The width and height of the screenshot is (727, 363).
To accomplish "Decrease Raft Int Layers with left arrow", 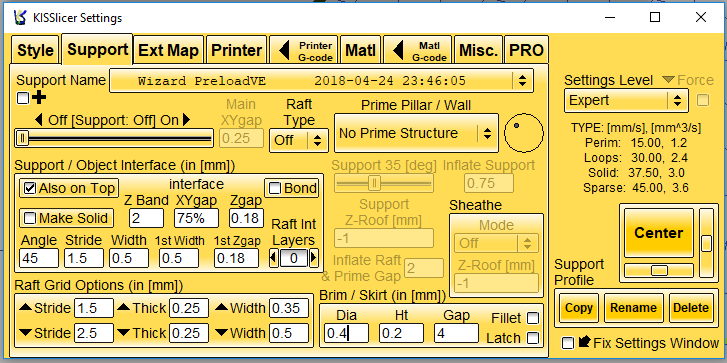I will 274,257.
